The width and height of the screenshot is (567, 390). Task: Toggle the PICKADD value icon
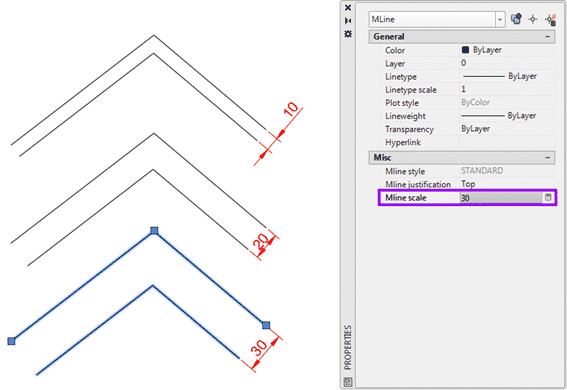516,19
